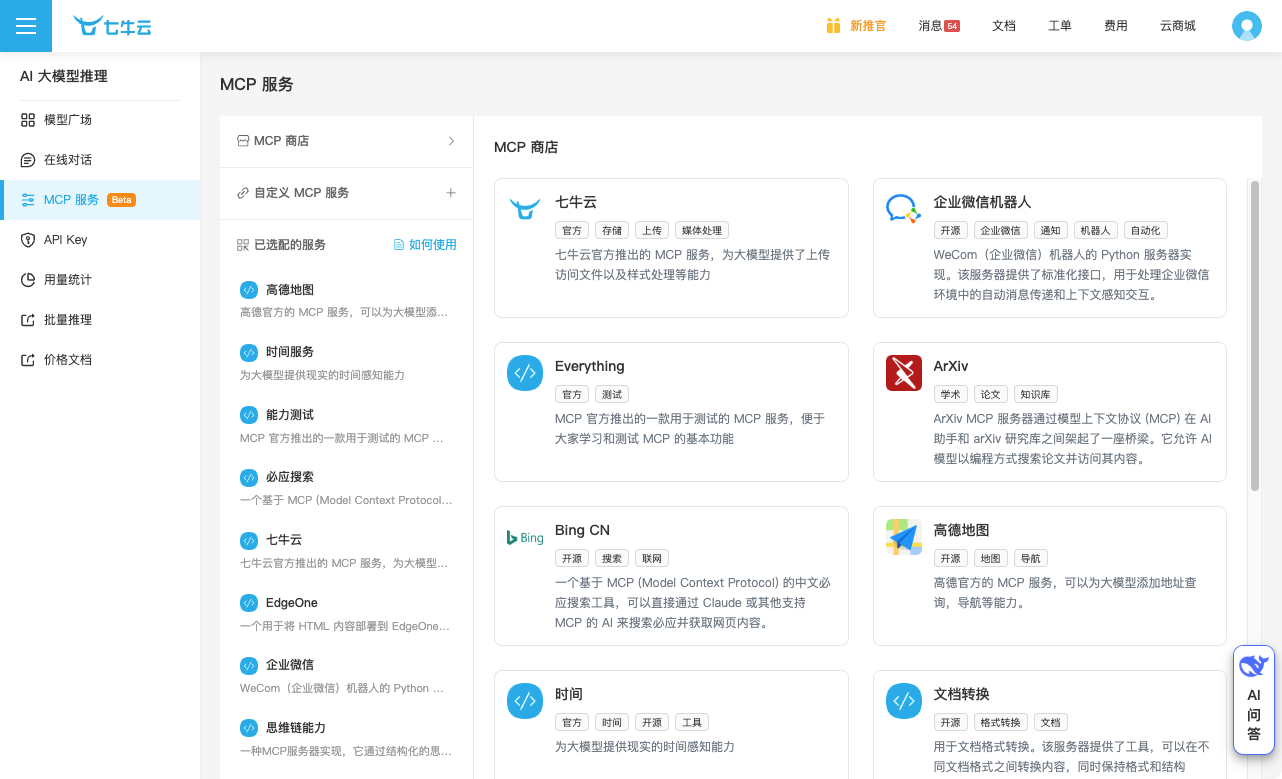
Task: Click the MCP store list scrollbar
Action: coord(1254,335)
